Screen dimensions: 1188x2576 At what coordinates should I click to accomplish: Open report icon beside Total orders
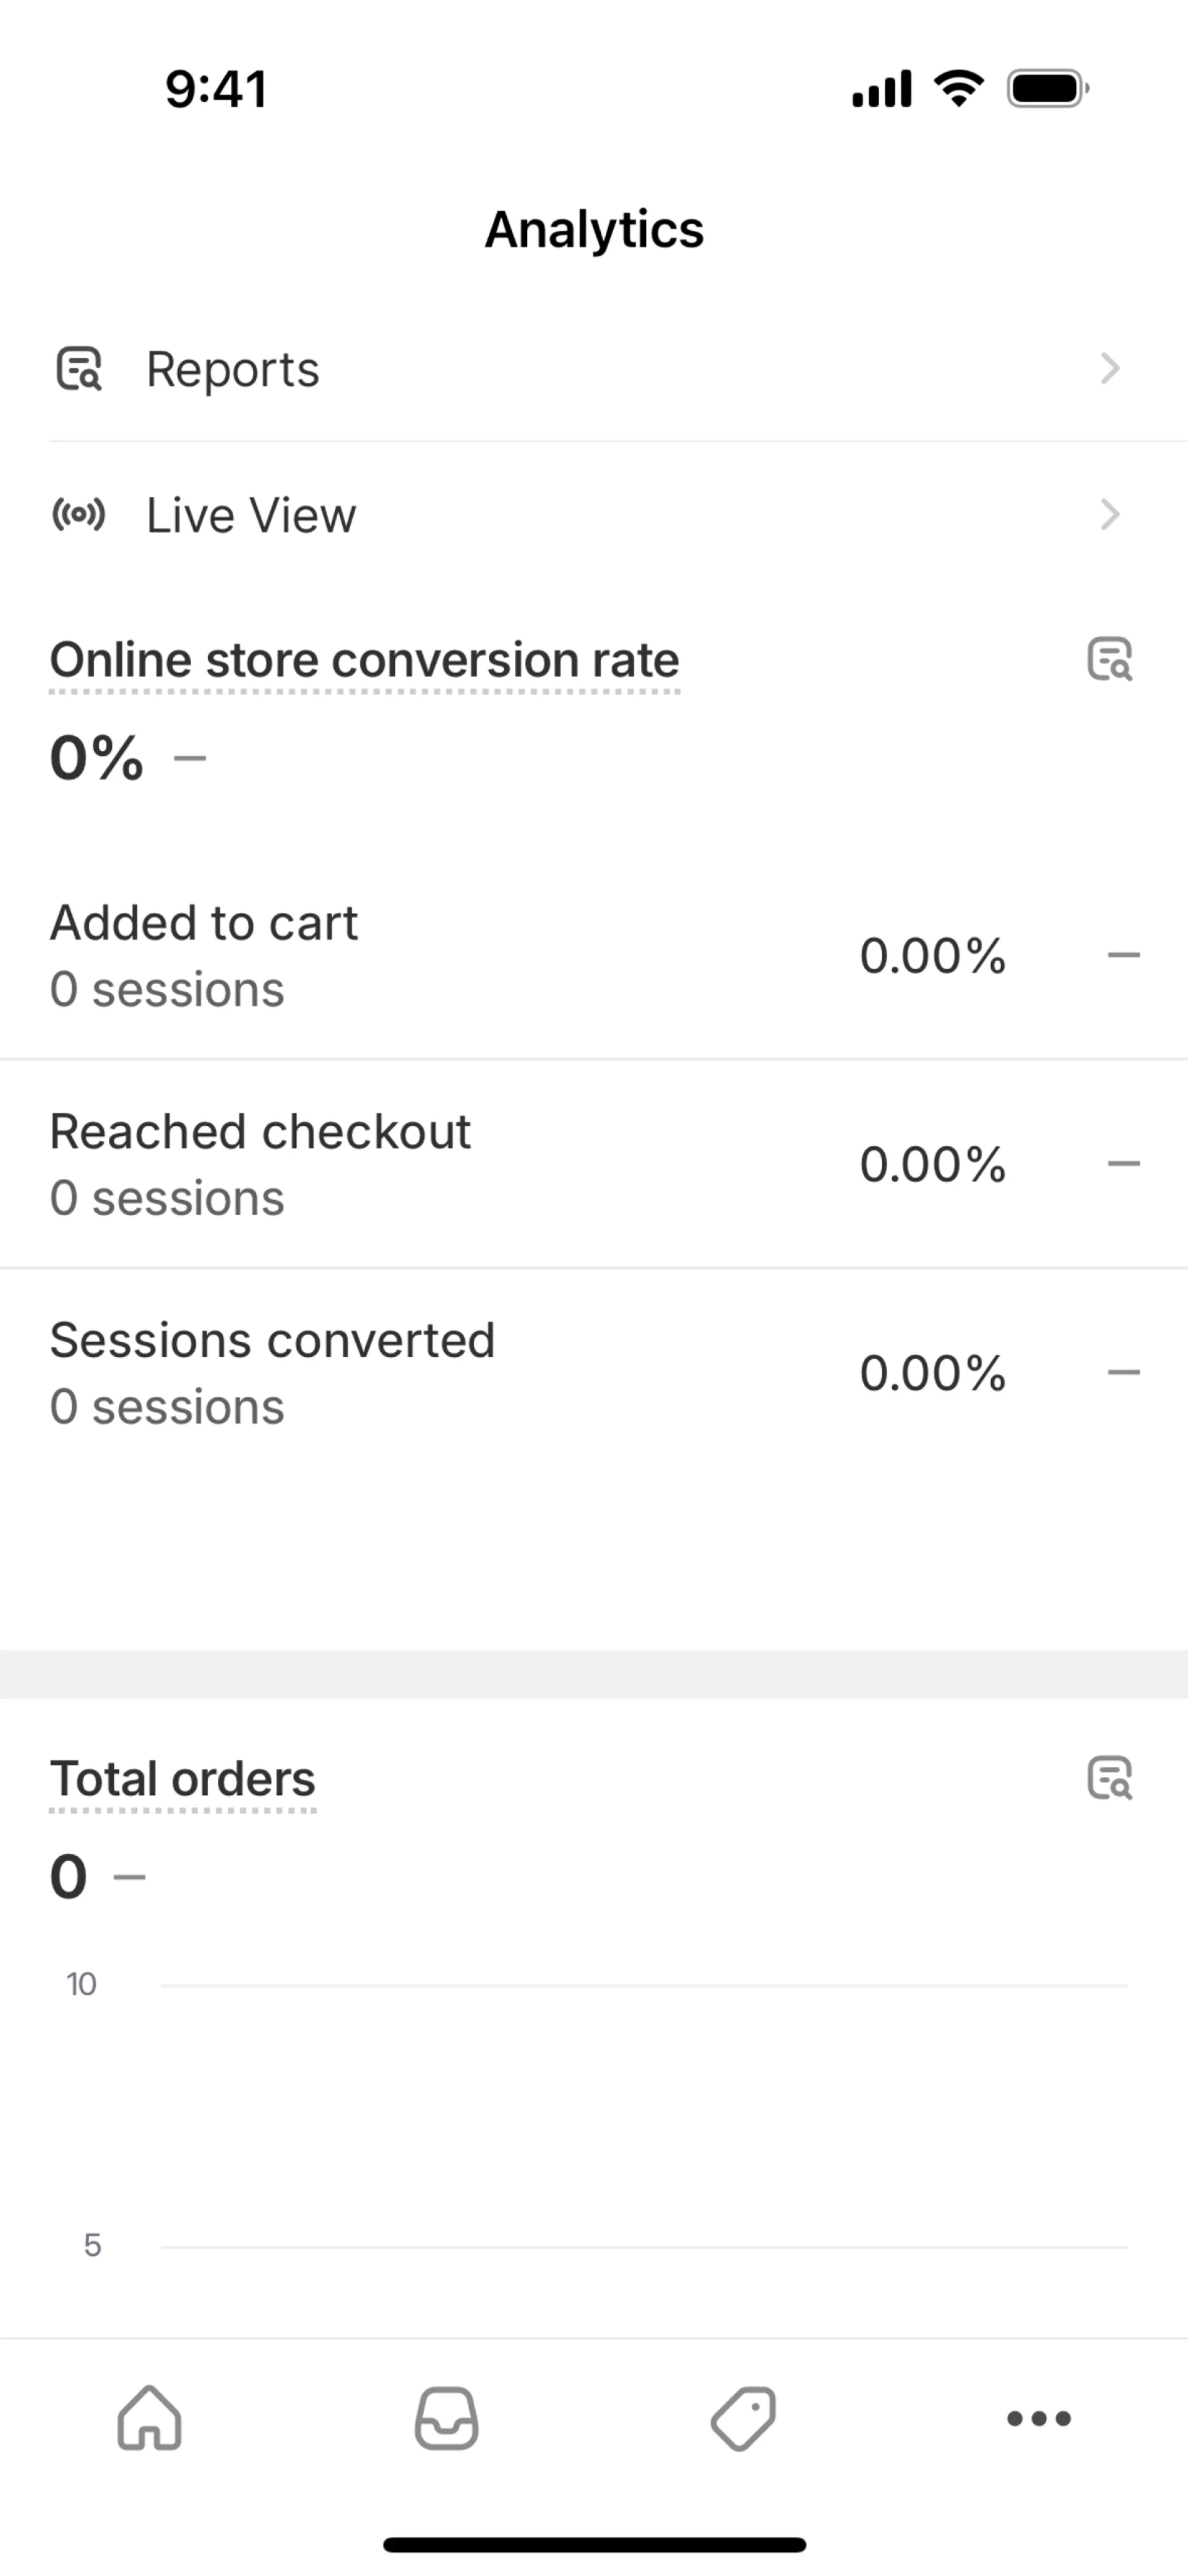1109,1778
